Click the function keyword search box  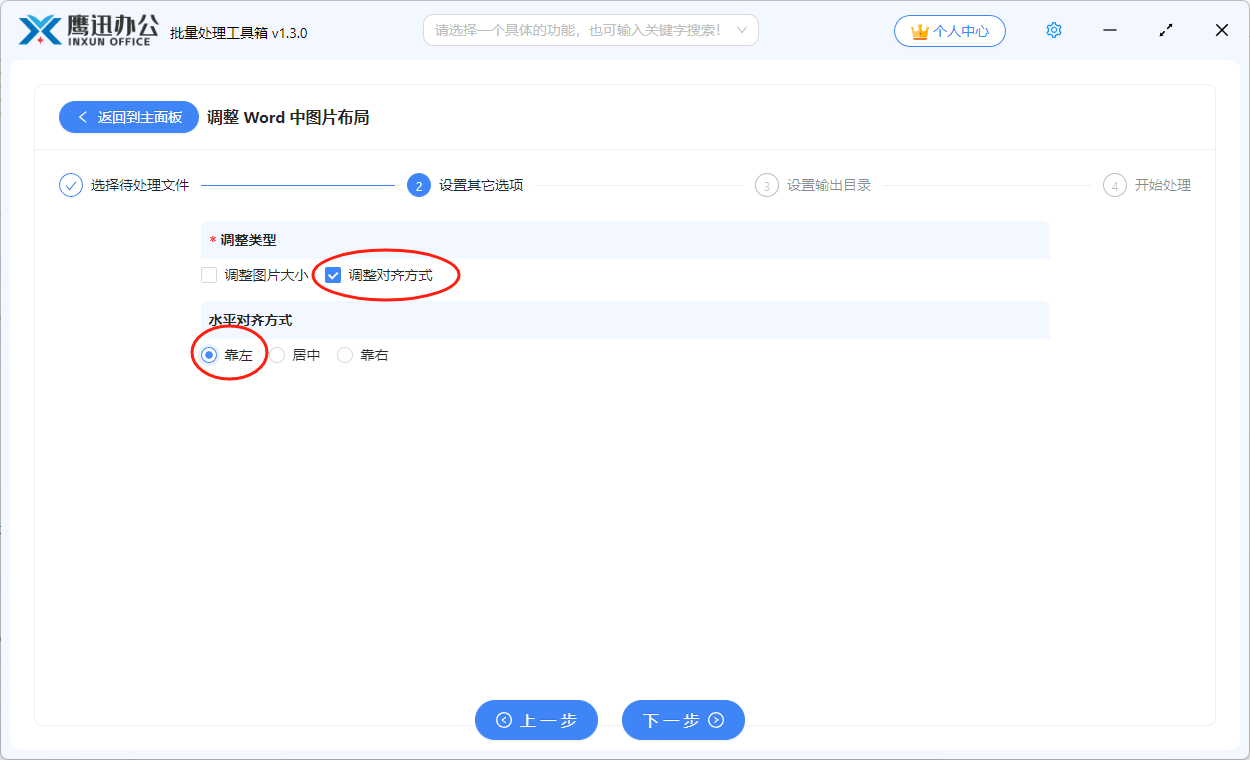click(591, 30)
